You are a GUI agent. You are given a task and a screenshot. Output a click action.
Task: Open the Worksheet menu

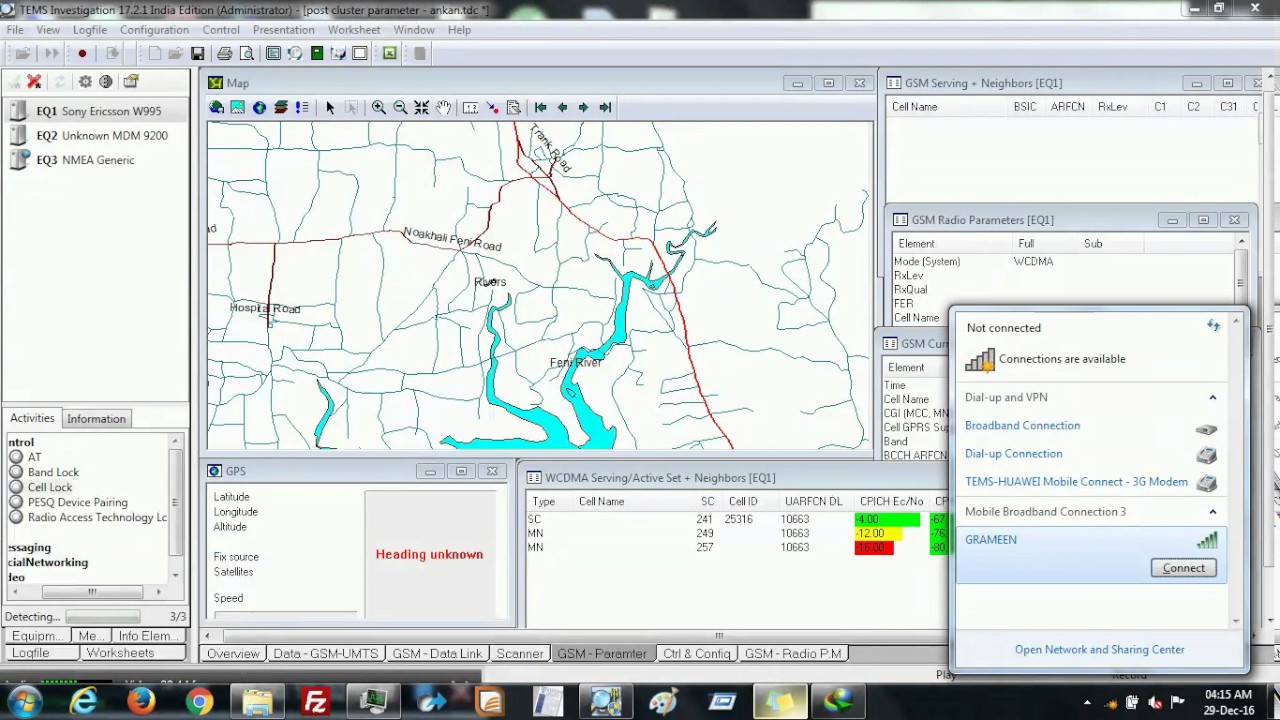[x=354, y=30]
